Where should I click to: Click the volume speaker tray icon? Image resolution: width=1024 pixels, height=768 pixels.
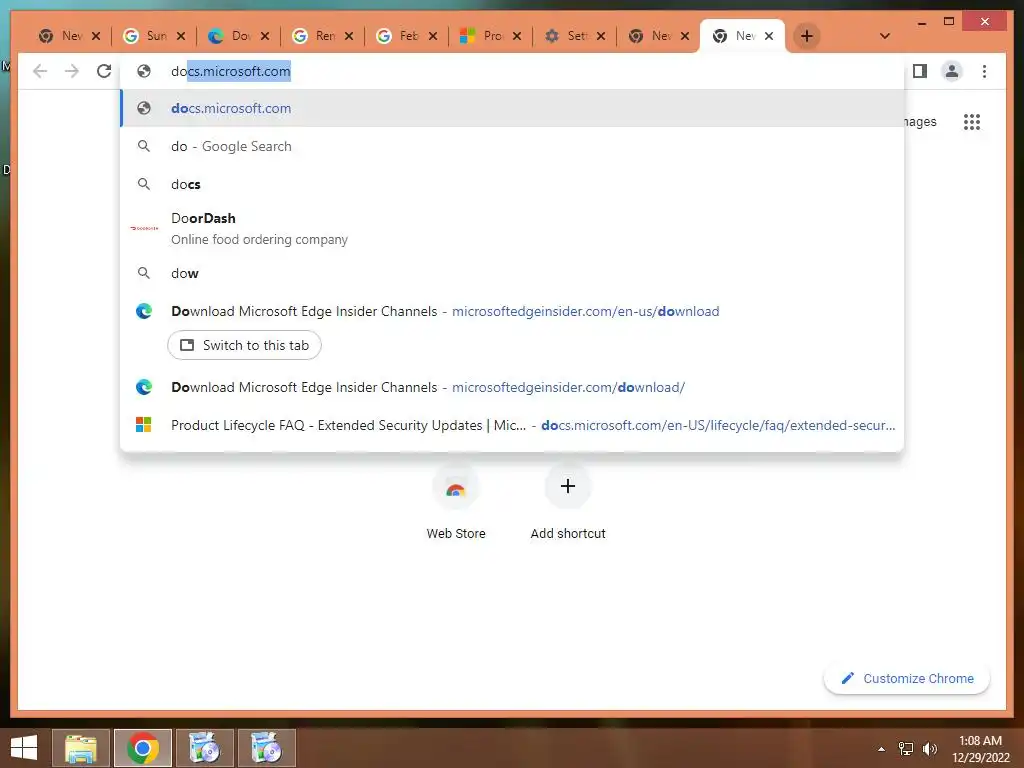(x=929, y=749)
